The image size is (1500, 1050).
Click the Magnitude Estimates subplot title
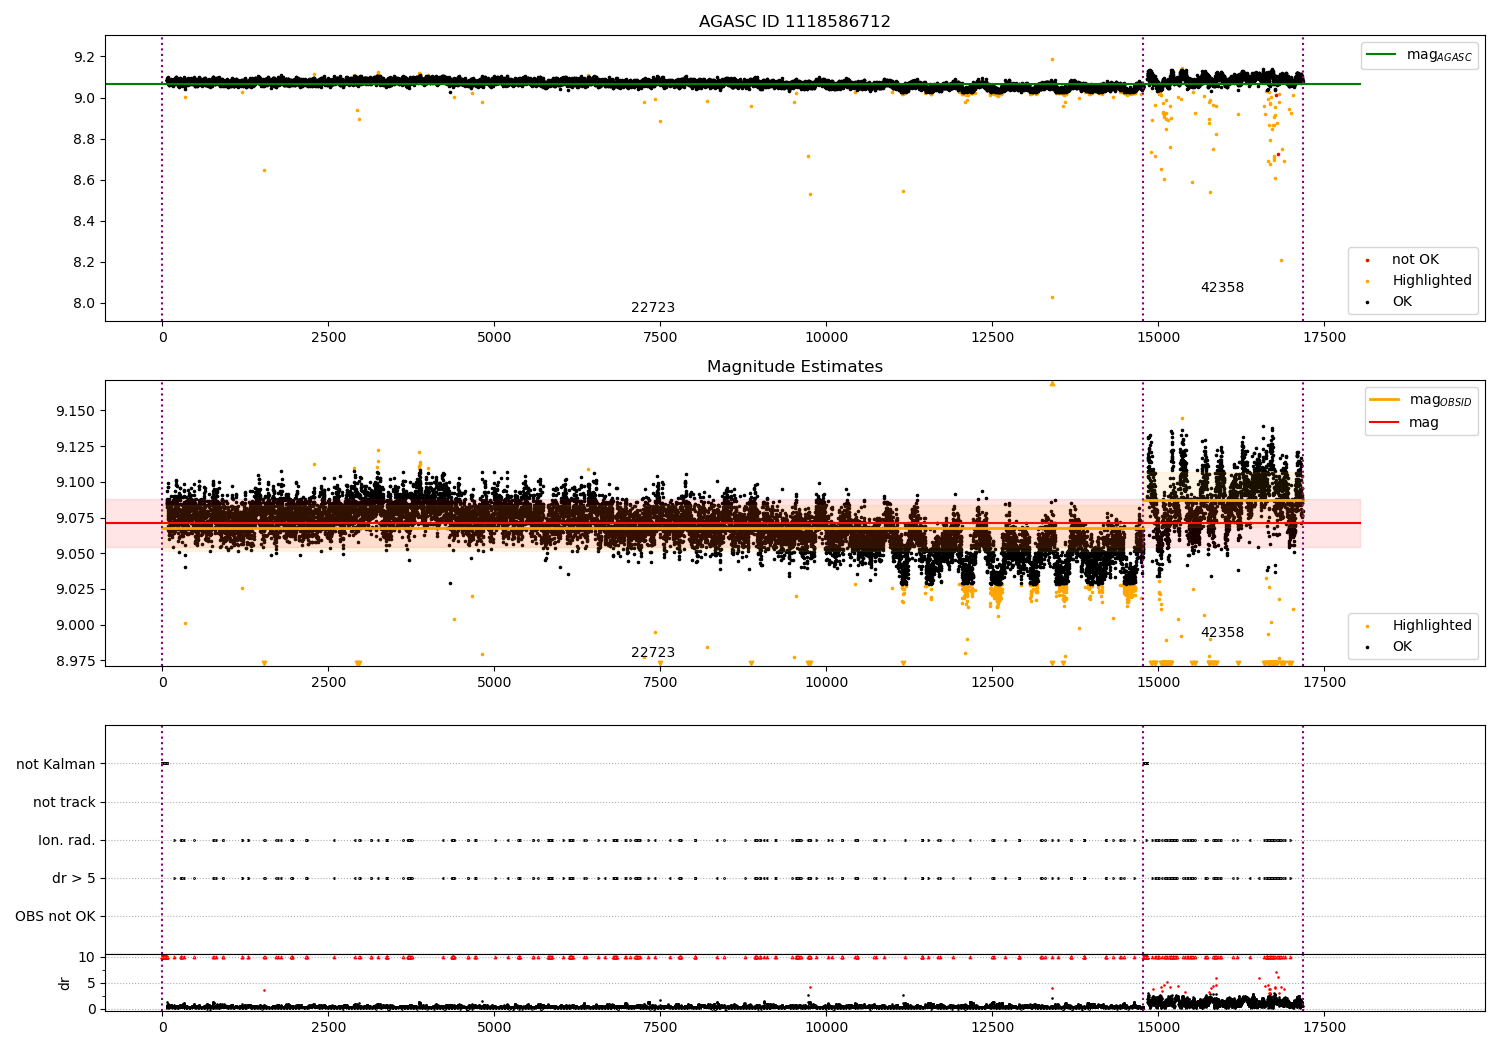794,367
